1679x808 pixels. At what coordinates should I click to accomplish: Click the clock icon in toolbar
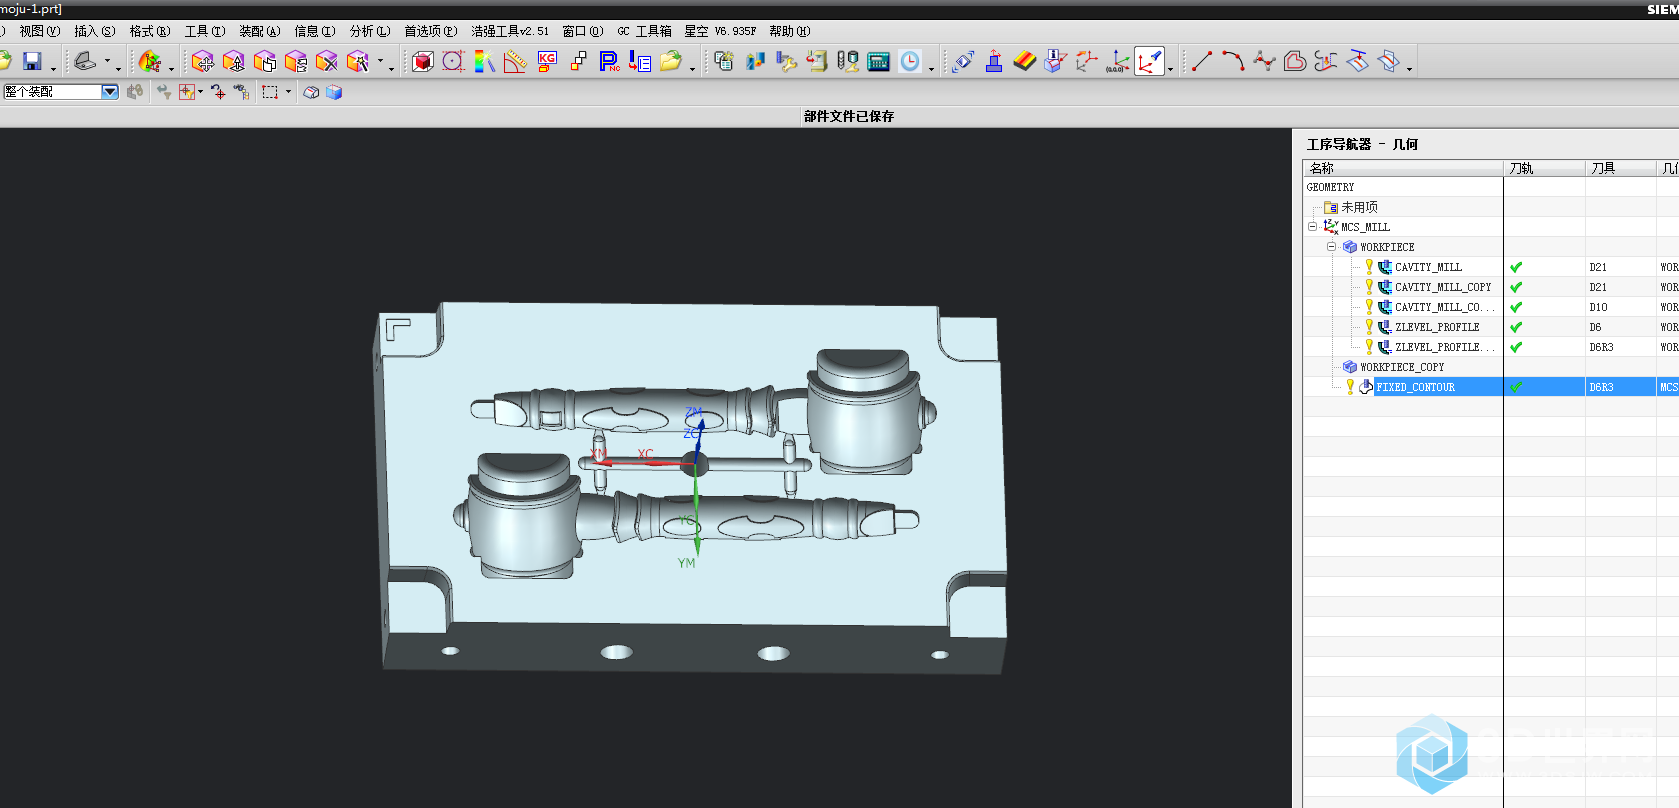910,62
